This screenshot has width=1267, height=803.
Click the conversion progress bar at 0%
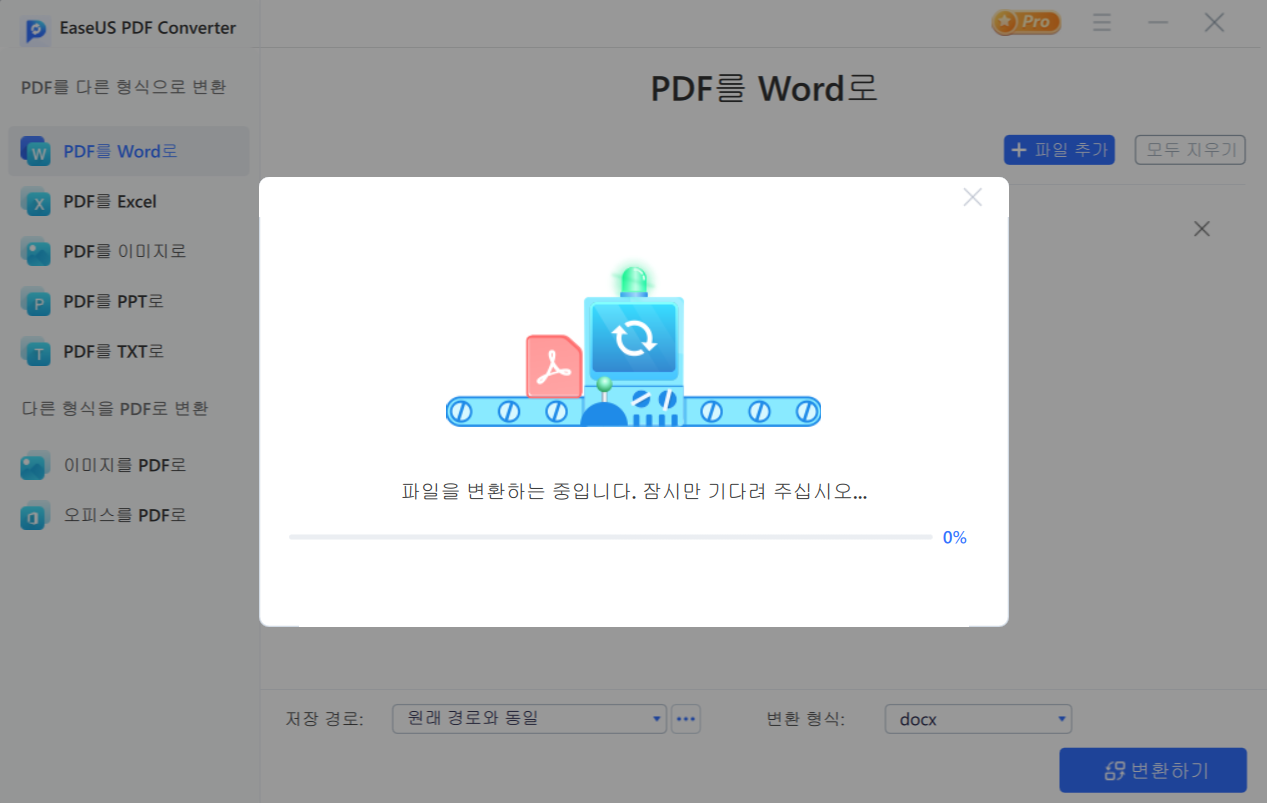[612, 536]
